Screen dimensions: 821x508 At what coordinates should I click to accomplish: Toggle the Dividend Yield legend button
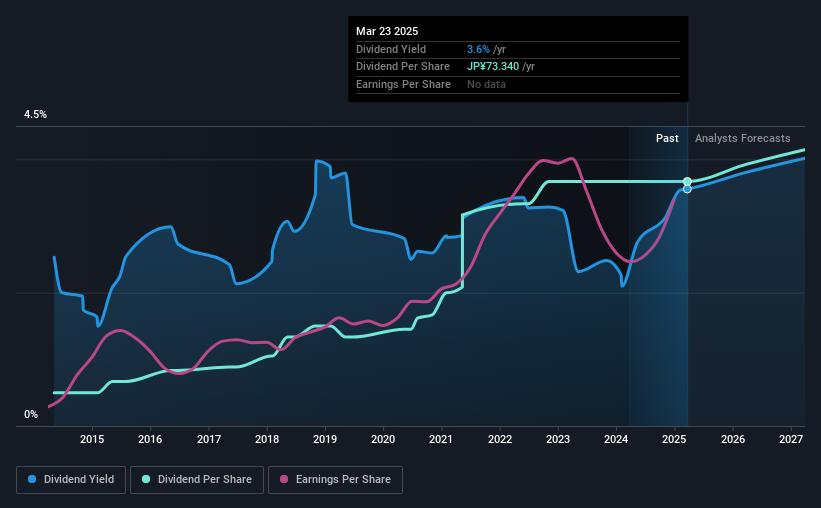pyautogui.click(x=71, y=480)
